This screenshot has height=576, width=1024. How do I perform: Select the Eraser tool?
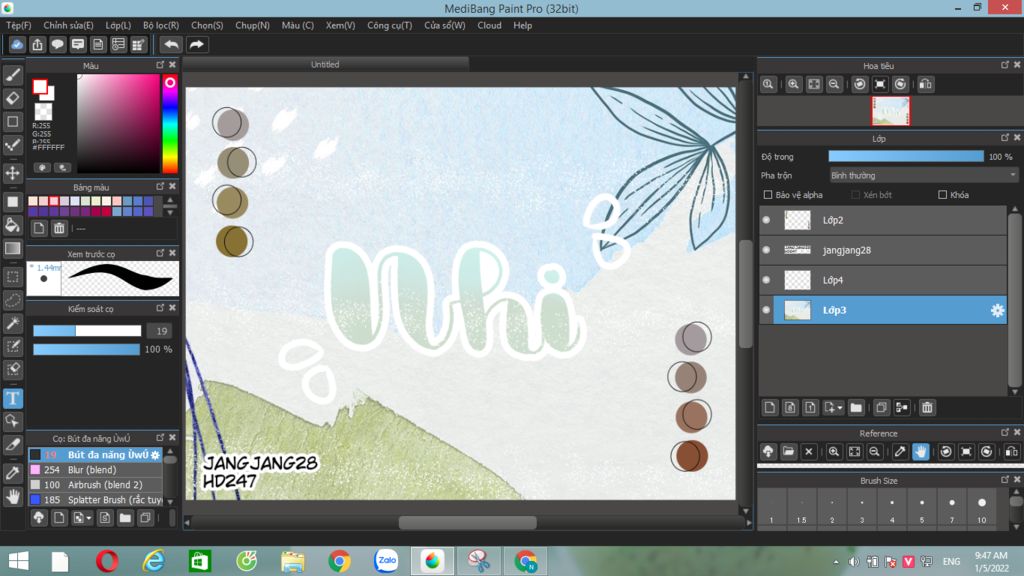click(x=12, y=99)
